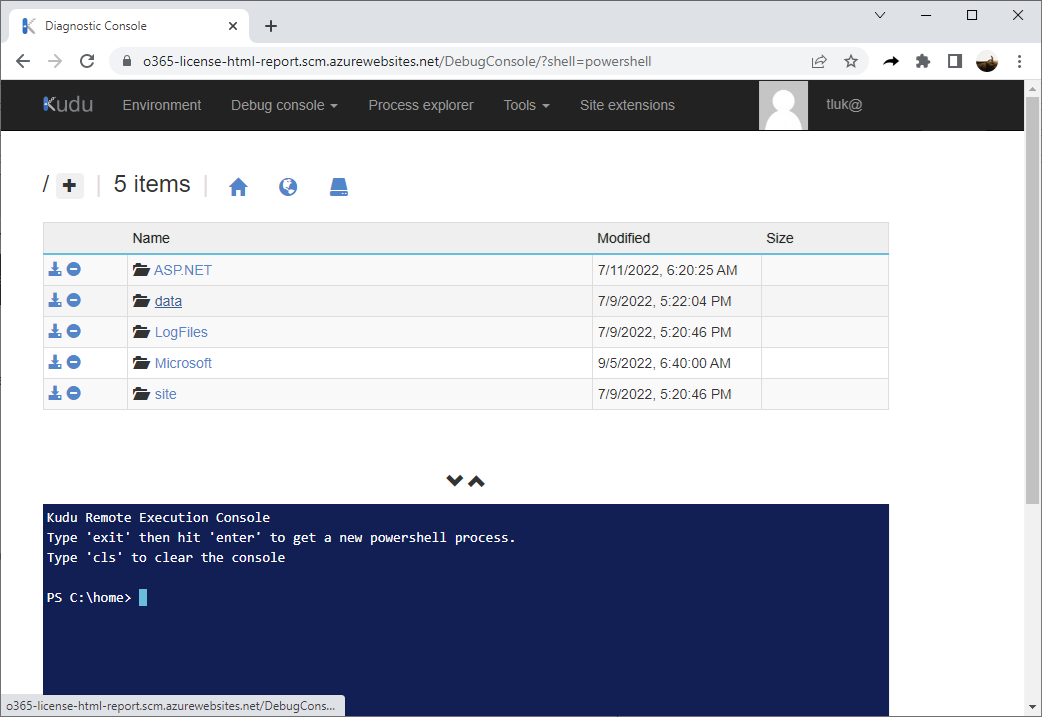Download the Microsoft folder
Image resolution: width=1042 pixels, height=717 pixels.
[x=54, y=362]
